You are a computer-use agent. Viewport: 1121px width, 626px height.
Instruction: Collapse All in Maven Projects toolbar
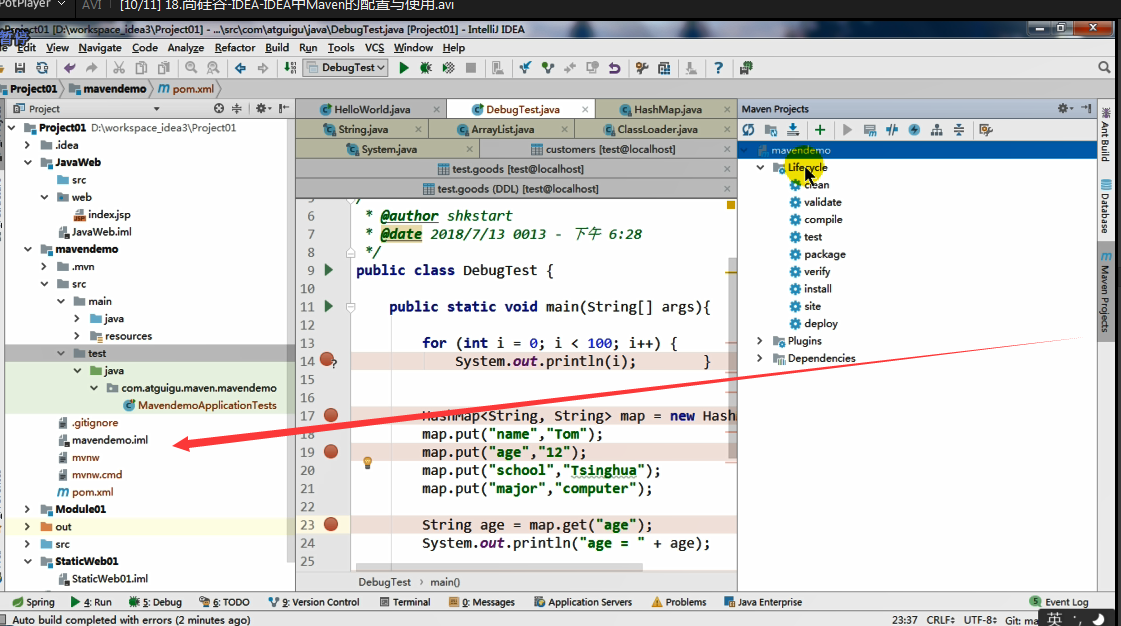coord(959,130)
